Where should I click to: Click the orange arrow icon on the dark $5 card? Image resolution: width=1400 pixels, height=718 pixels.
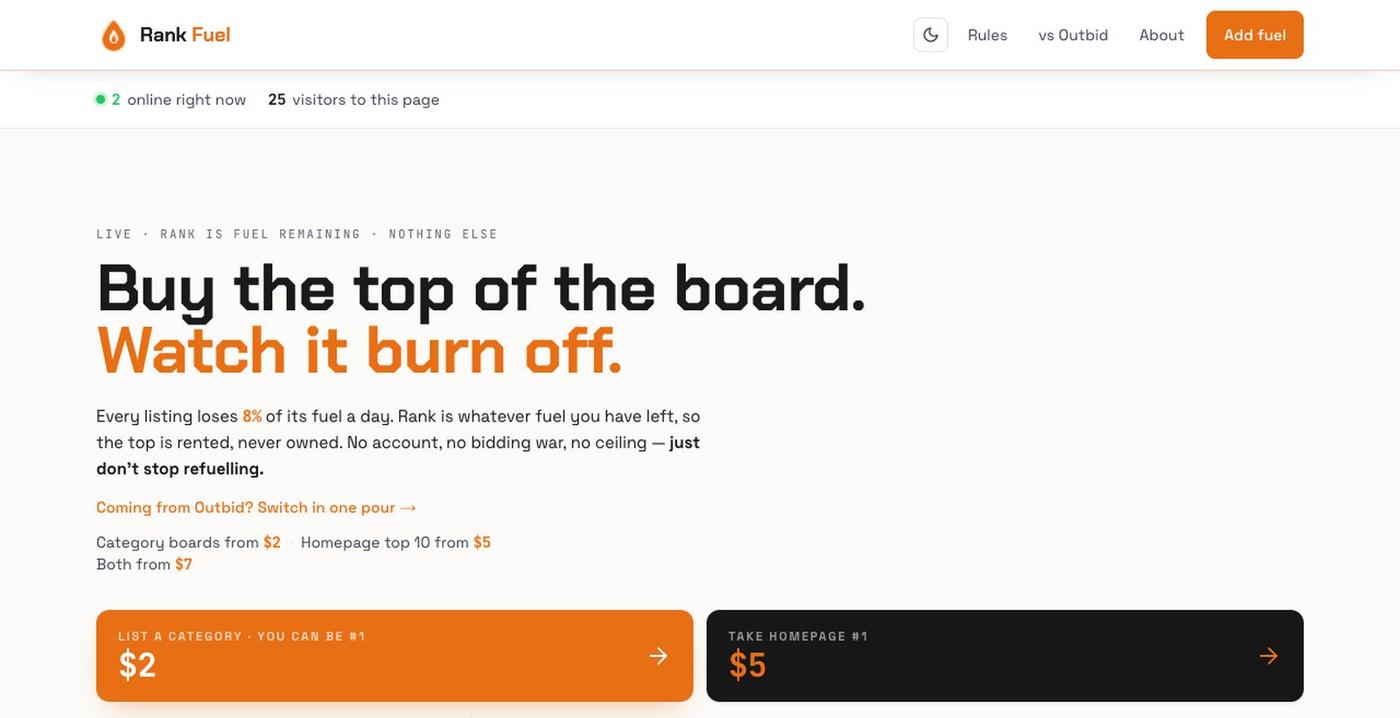[x=1269, y=656]
